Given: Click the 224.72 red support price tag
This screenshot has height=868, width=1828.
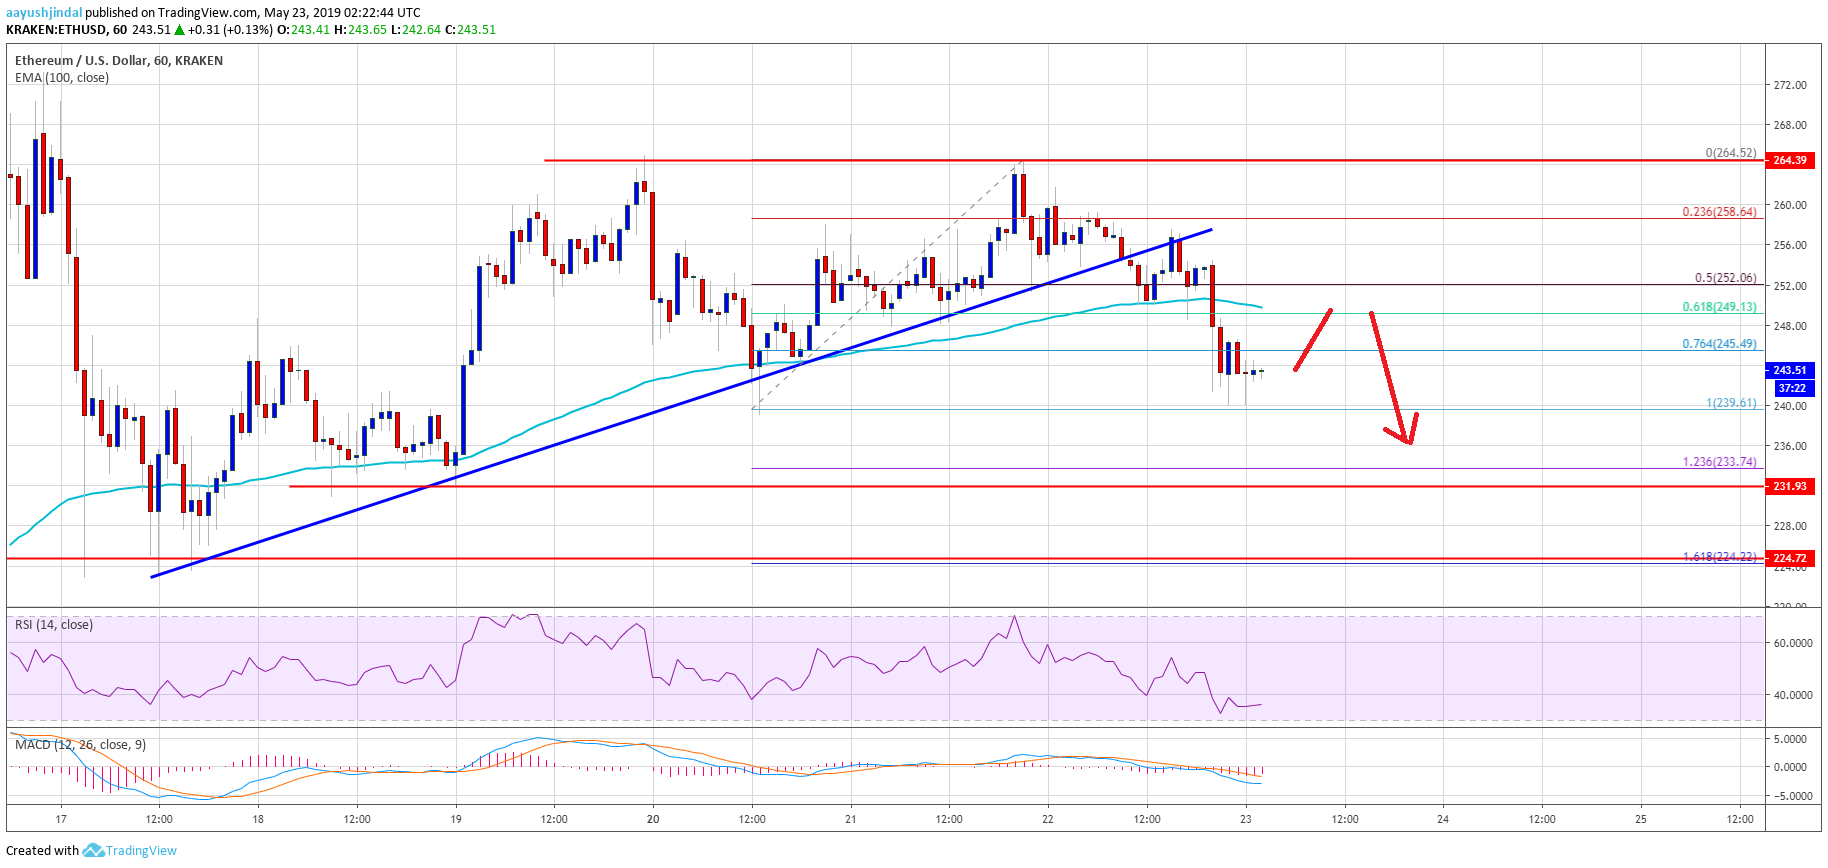Looking at the screenshot, I should 1789,558.
